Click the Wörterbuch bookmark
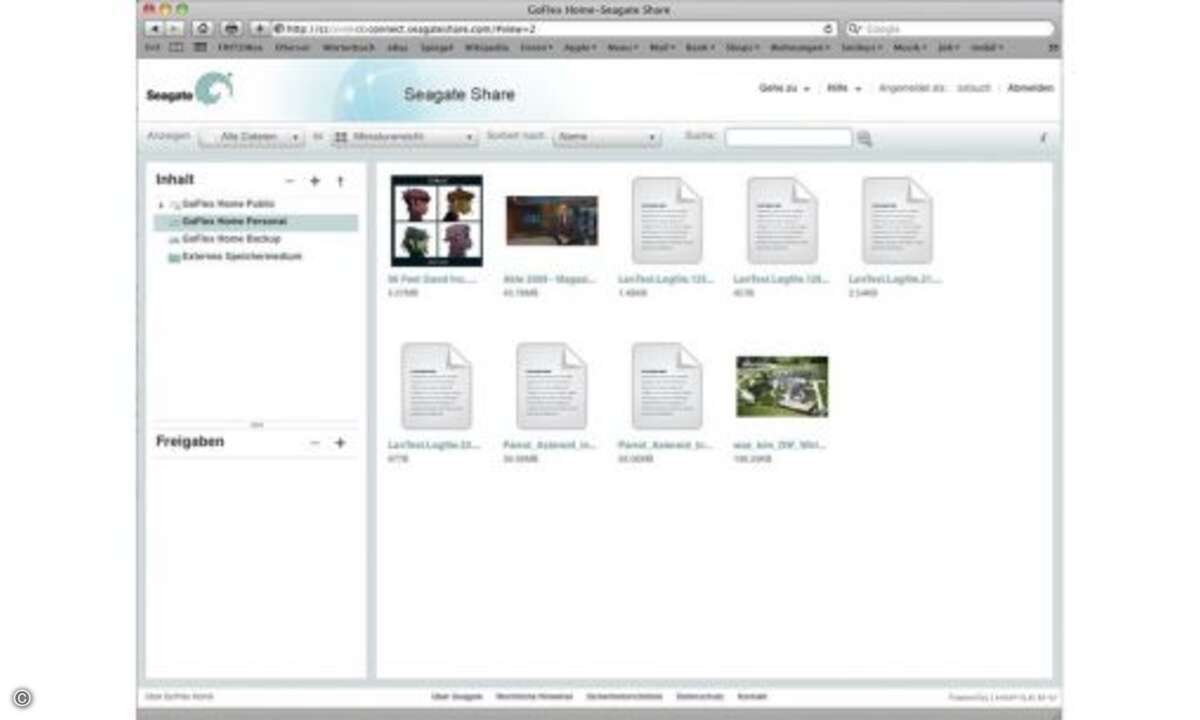Image resolution: width=1200 pixels, height=720 pixels. tap(346, 47)
